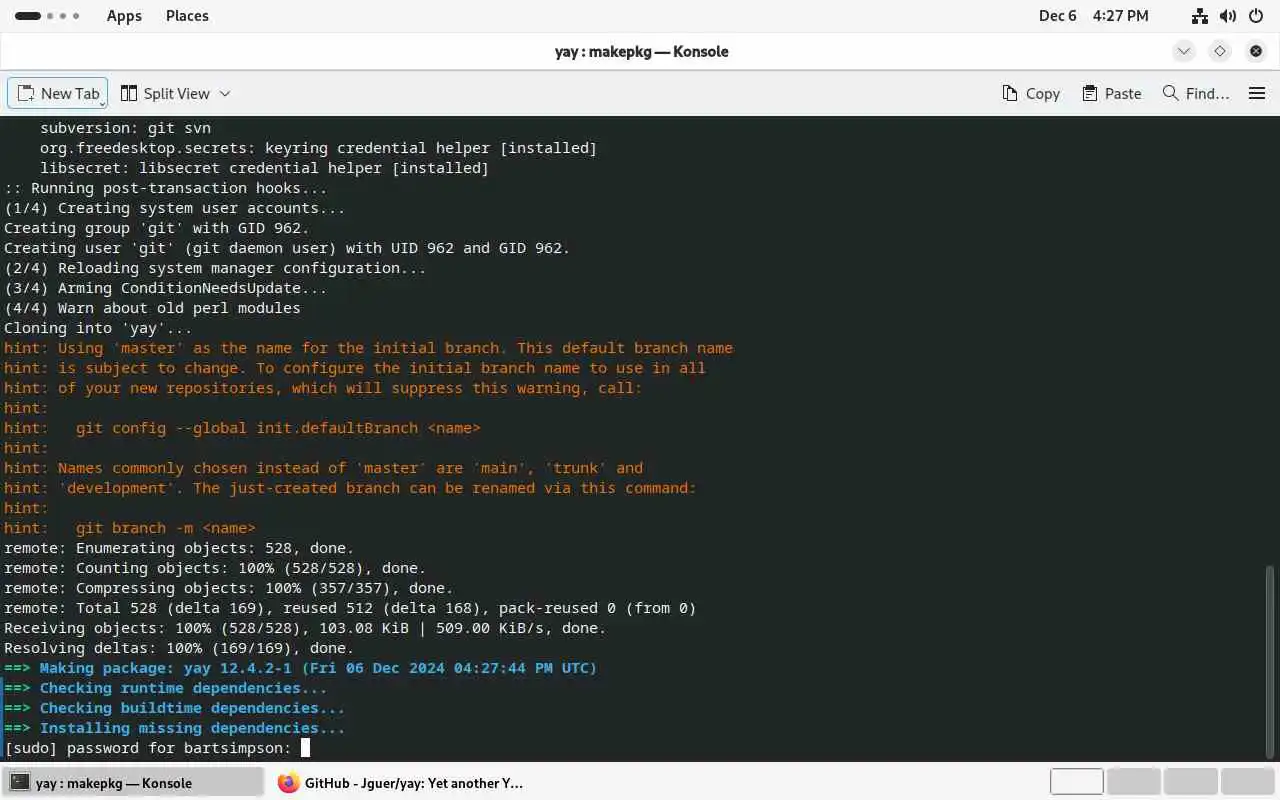This screenshot has width=1280, height=800.
Task: Open the workspace indicator dots
Action: (x=47, y=16)
